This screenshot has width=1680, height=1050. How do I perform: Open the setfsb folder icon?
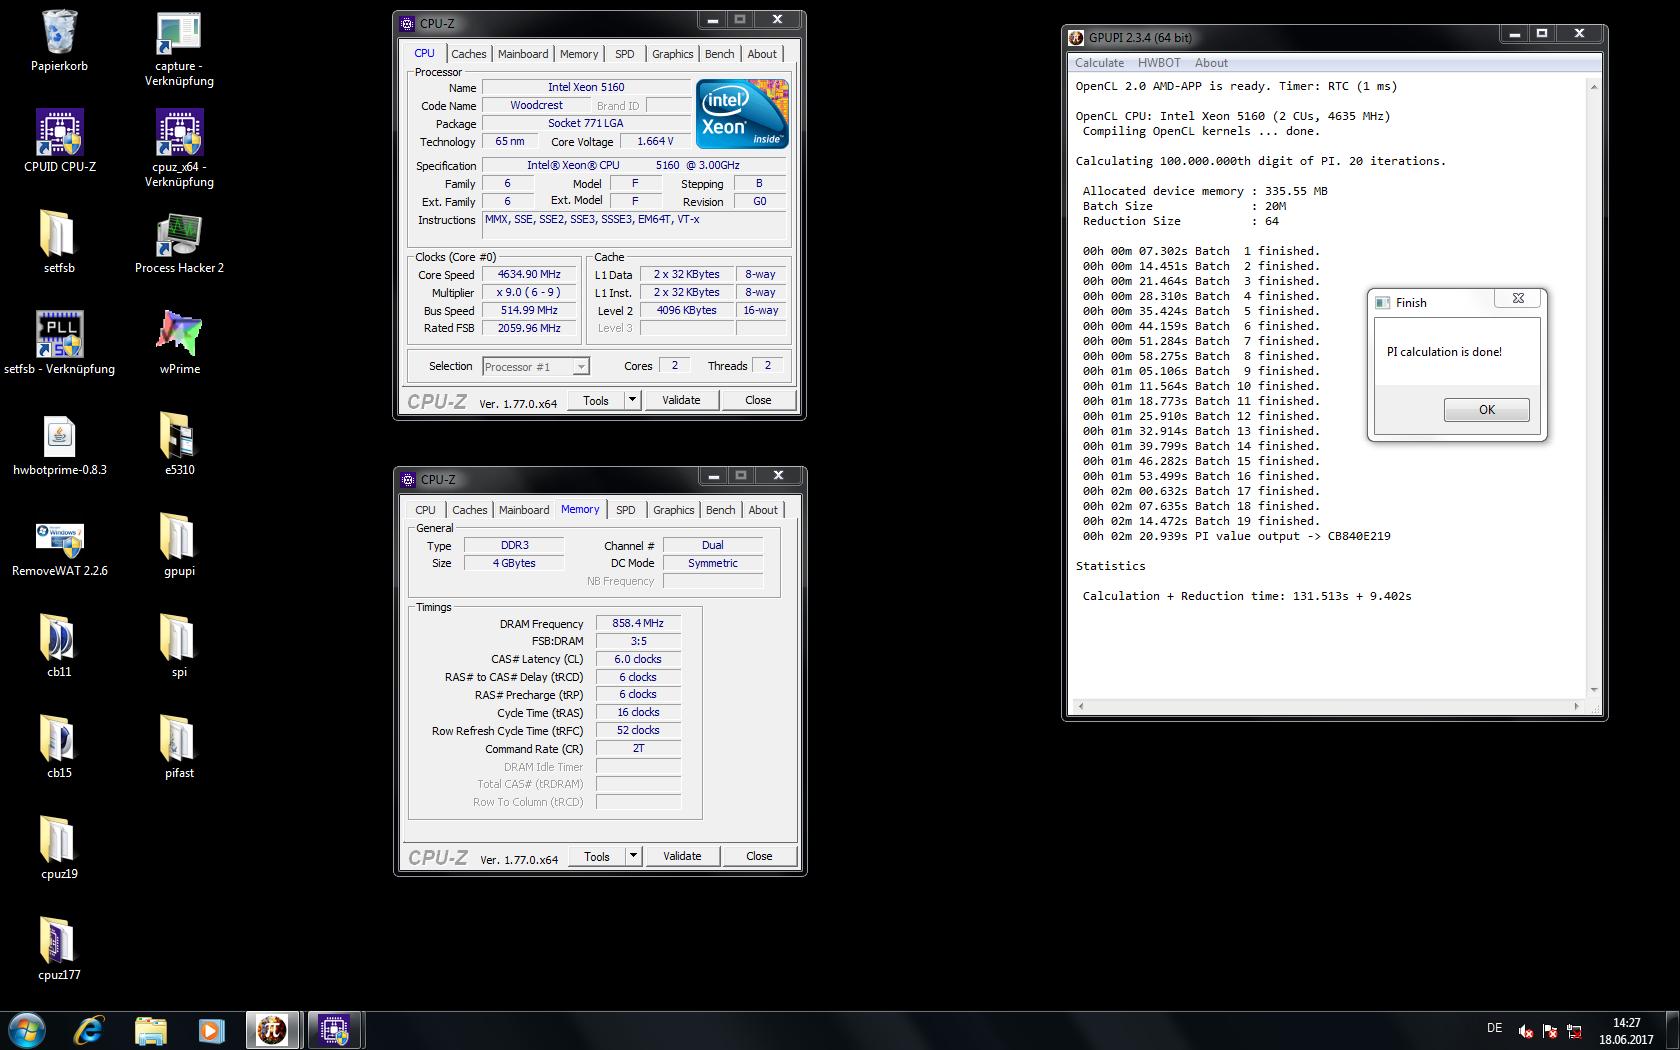pos(59,242)
